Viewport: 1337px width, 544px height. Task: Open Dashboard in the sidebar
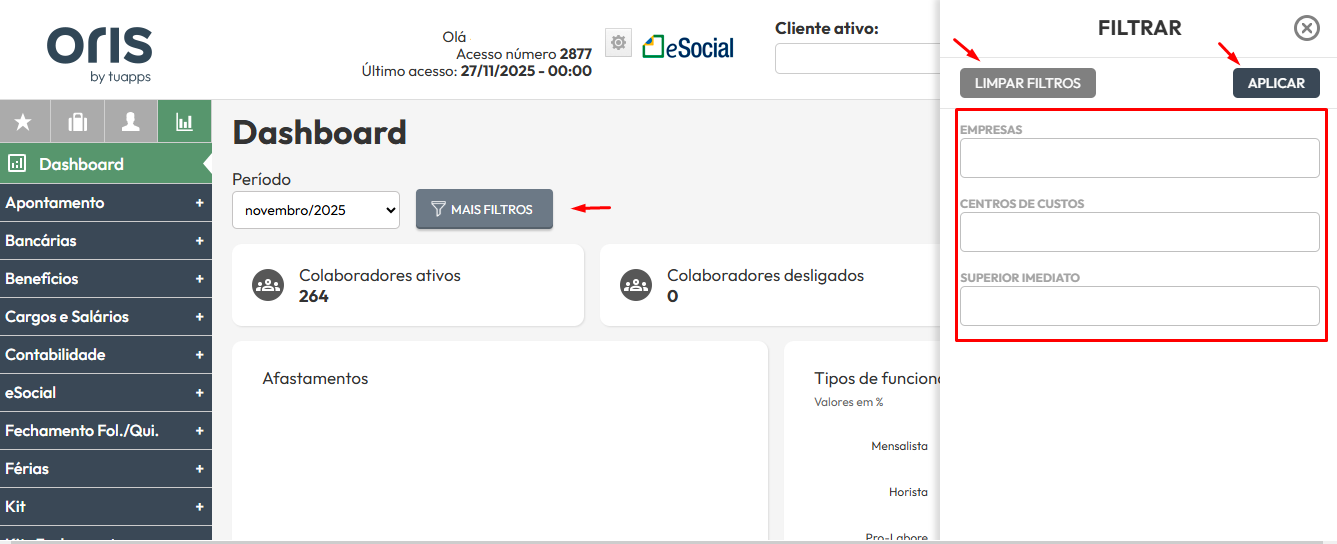[x=81, y=164]
